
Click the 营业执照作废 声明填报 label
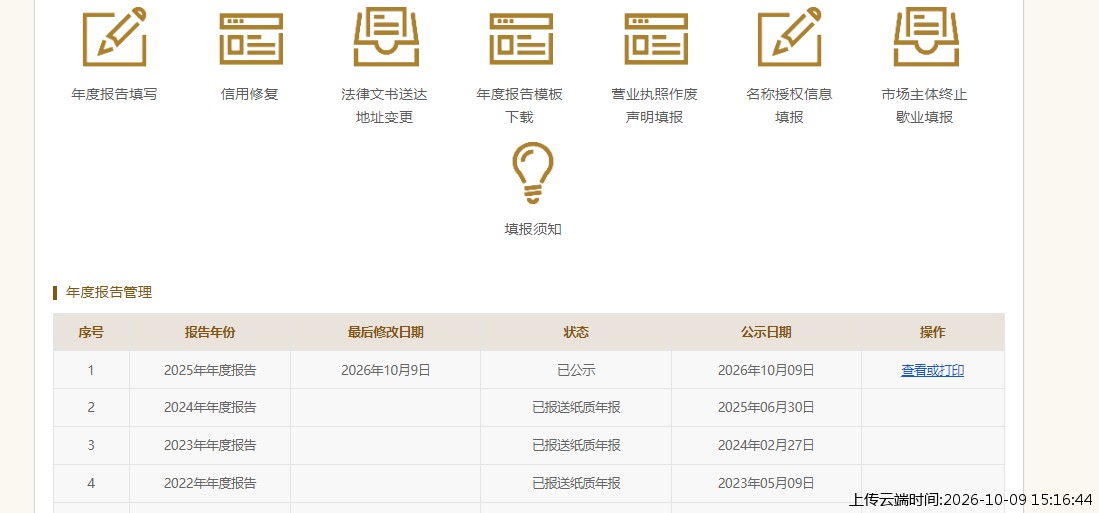click(655, 106)
